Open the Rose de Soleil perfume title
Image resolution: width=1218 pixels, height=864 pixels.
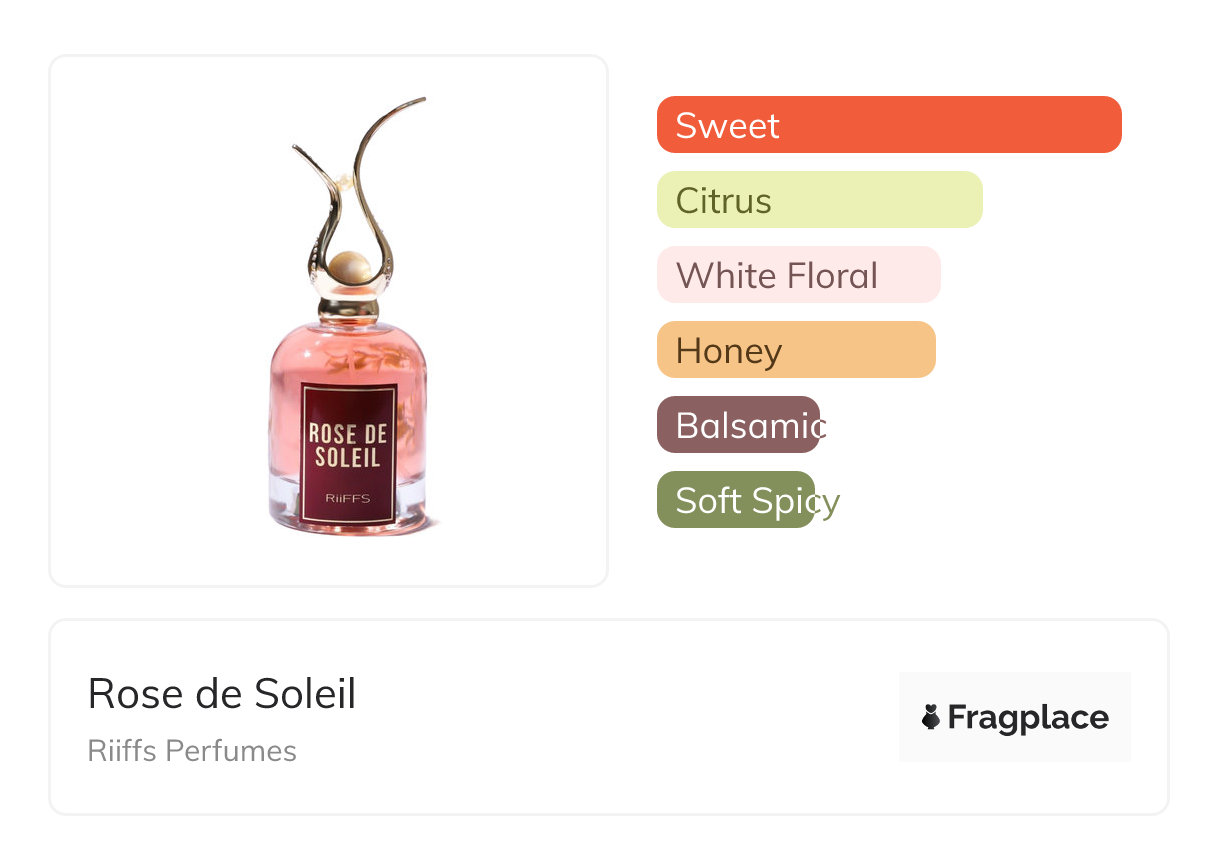[x=222, y=694]
